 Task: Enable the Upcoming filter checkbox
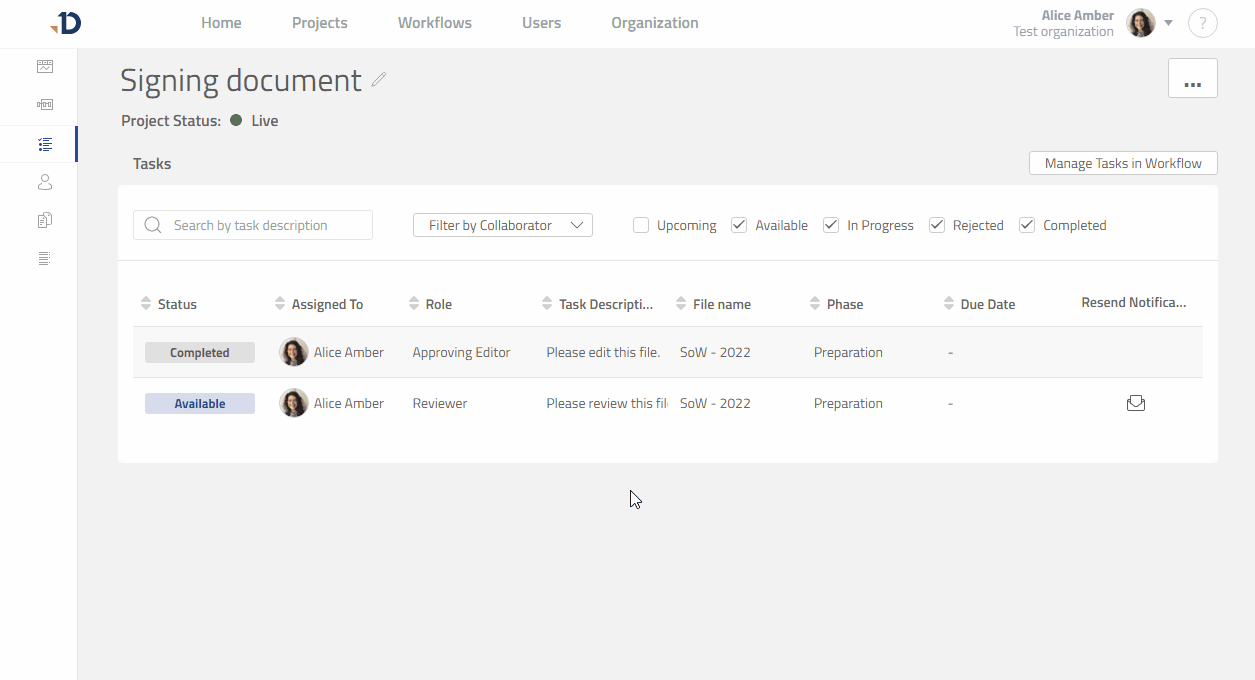tap(640, 225)
